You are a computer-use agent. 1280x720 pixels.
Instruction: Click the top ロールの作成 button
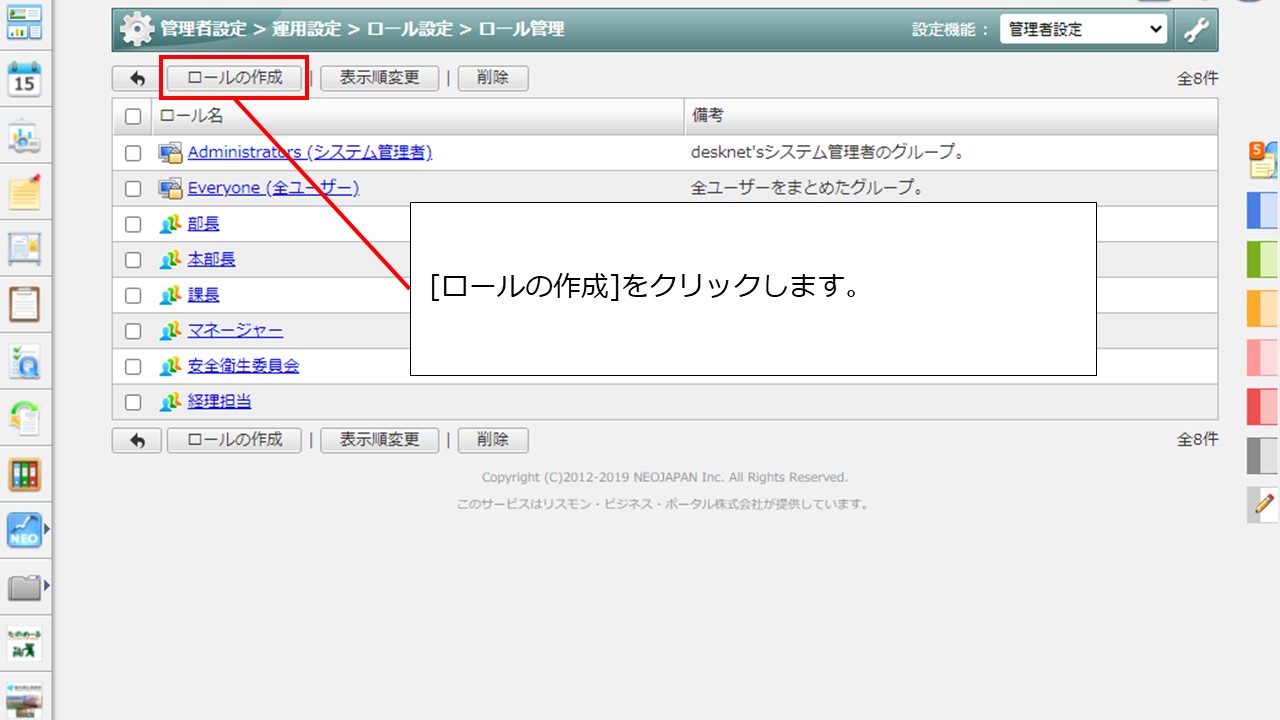pos(234,78)
